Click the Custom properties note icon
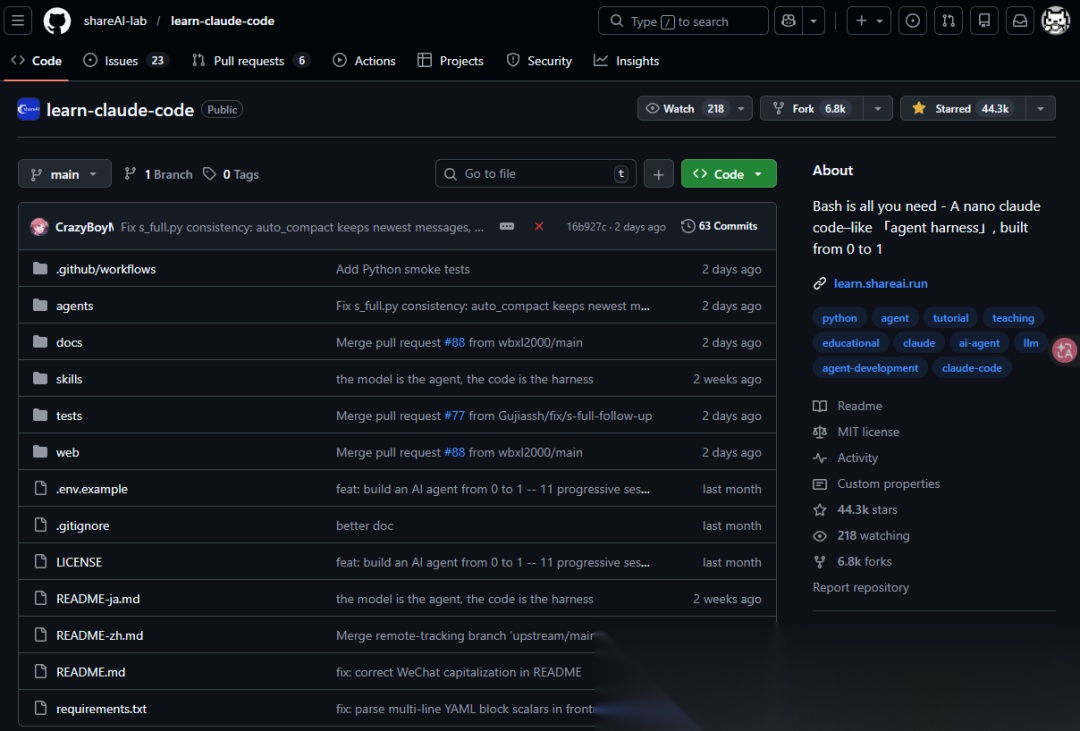The width and height of the screenshot is (1080, 731). 820,484
